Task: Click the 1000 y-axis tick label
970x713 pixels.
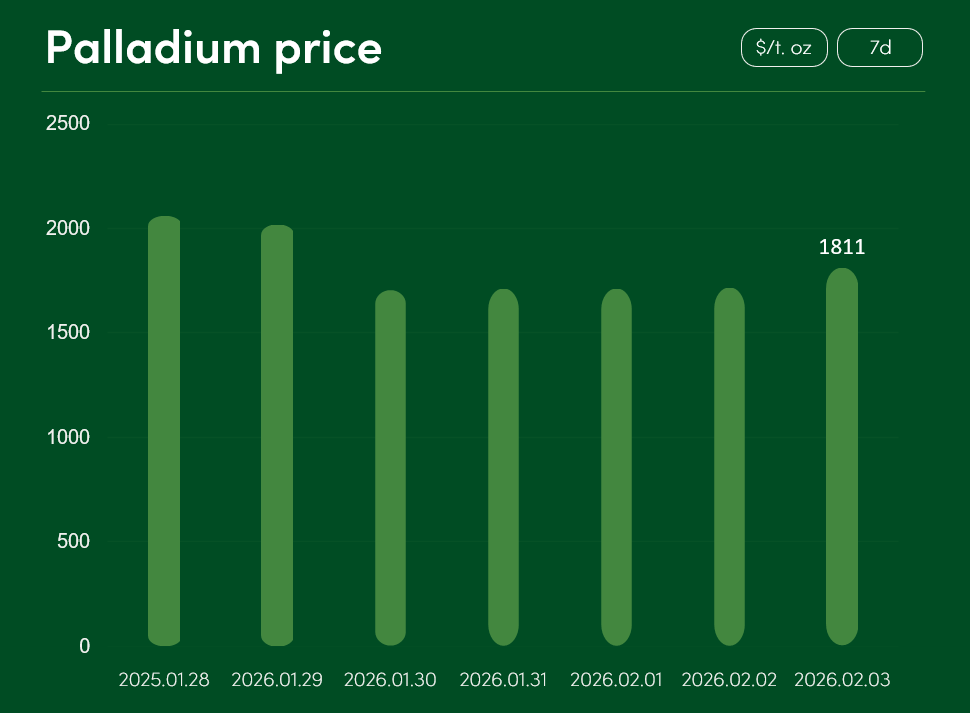Action: (x=68, y=437)
